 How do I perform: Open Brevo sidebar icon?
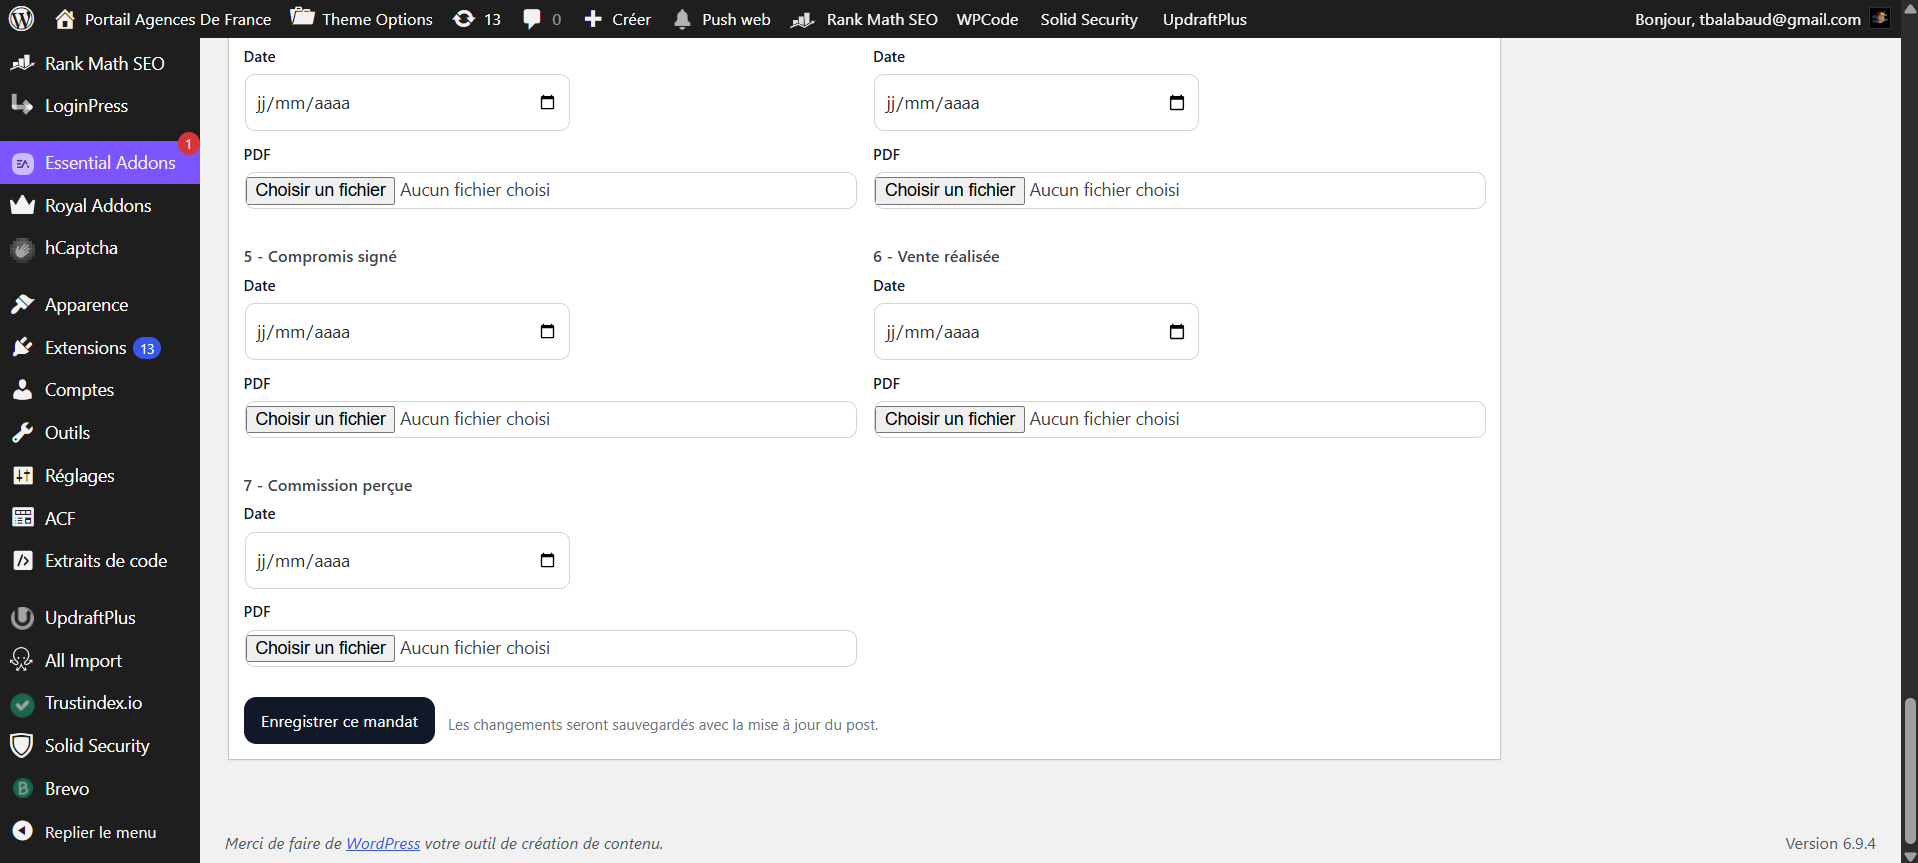pyautogui.click(x=22, y=789)
